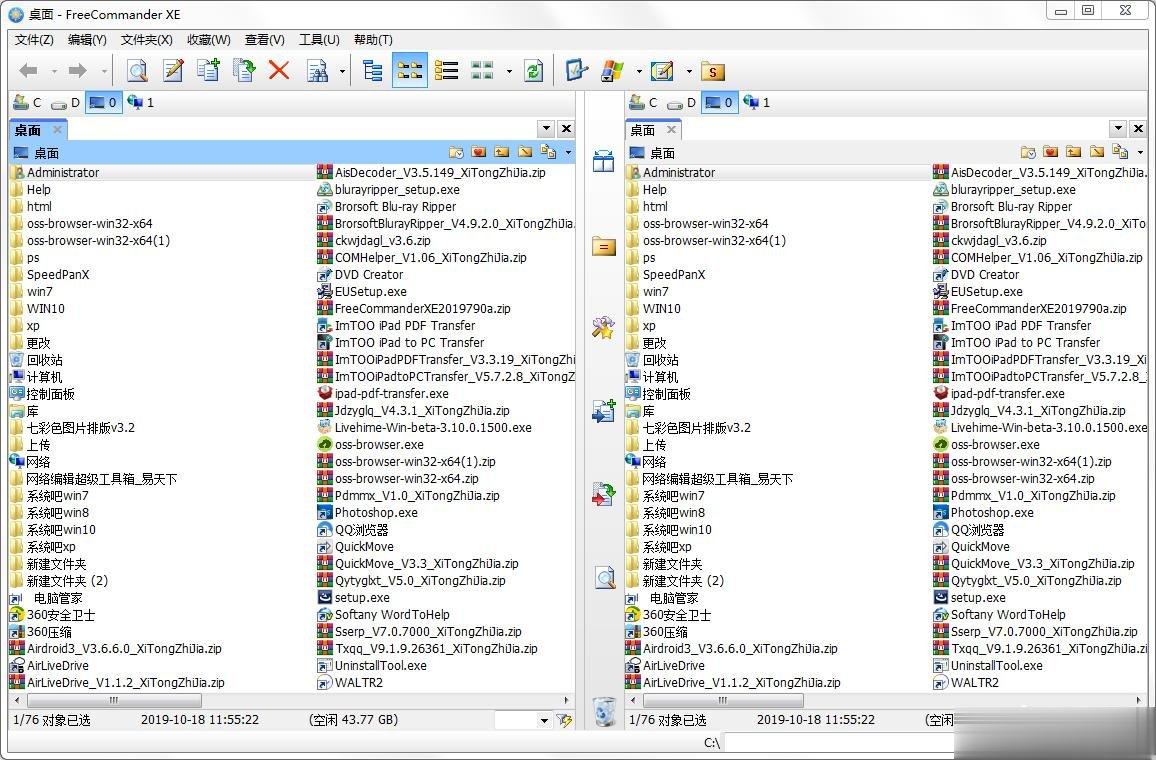Click the copy files toolbar icon
Viewport: 1156px width, 760px height.
(x=209, y=71)
